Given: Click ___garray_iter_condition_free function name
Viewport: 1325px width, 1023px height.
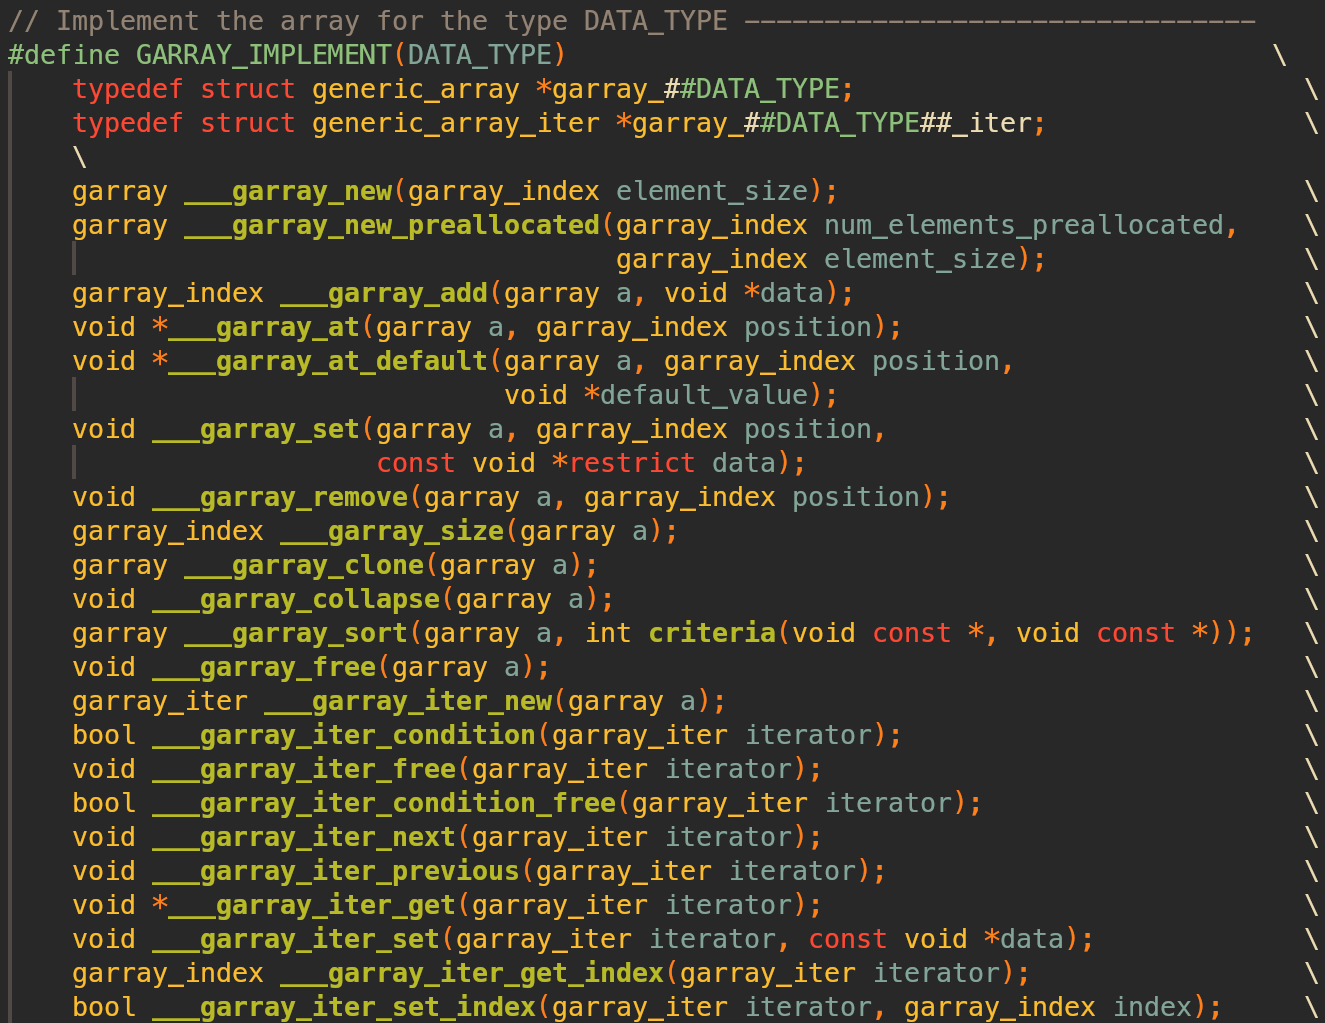Looking at the screenshot, I should 384,803.
